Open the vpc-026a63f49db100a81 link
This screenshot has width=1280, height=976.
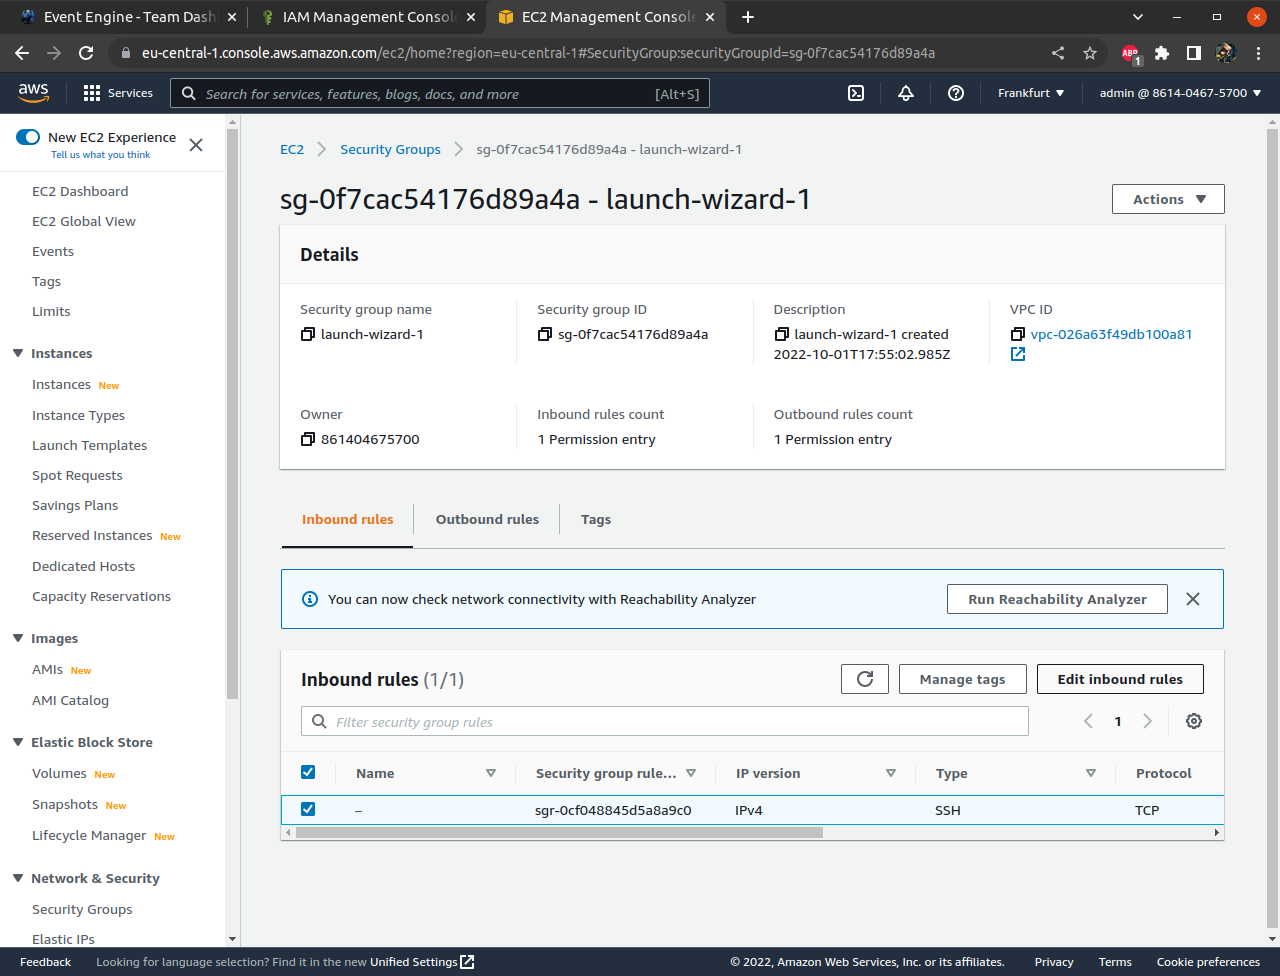click(x=1111, y=334)
